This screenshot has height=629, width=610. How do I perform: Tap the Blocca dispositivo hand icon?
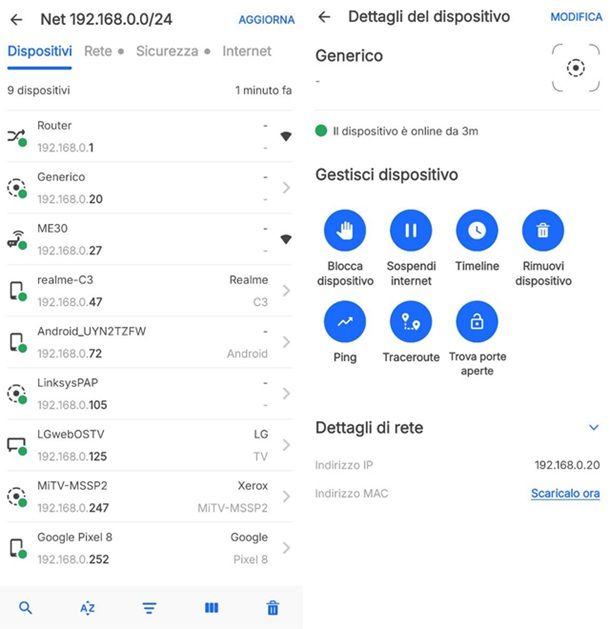tap(345, 230)
